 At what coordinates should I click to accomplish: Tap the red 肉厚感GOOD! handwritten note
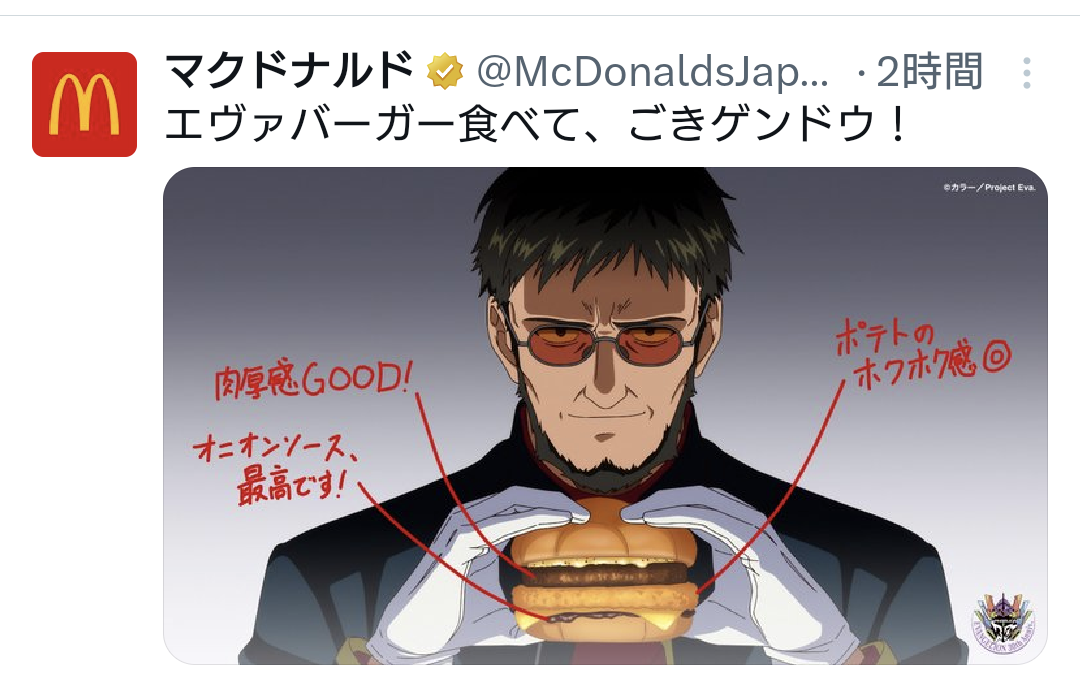312,381
